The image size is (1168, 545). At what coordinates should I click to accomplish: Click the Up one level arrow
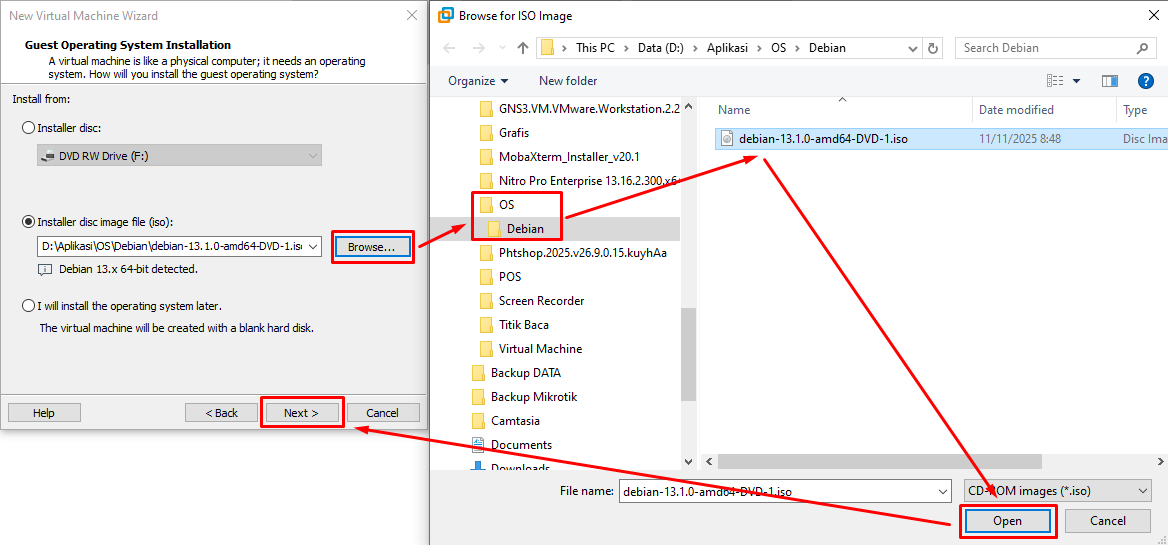pyautogui.click(x=523, y=48)
